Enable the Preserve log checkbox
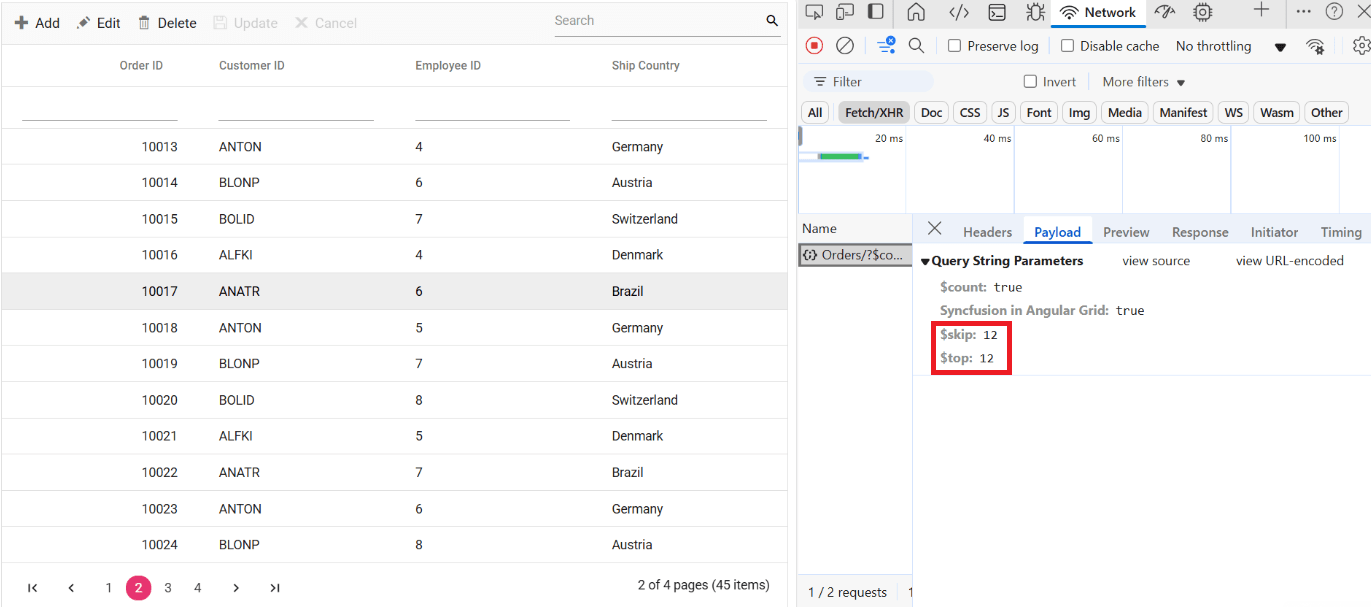This screenshot has height=607, width=1371. [955, 46]
